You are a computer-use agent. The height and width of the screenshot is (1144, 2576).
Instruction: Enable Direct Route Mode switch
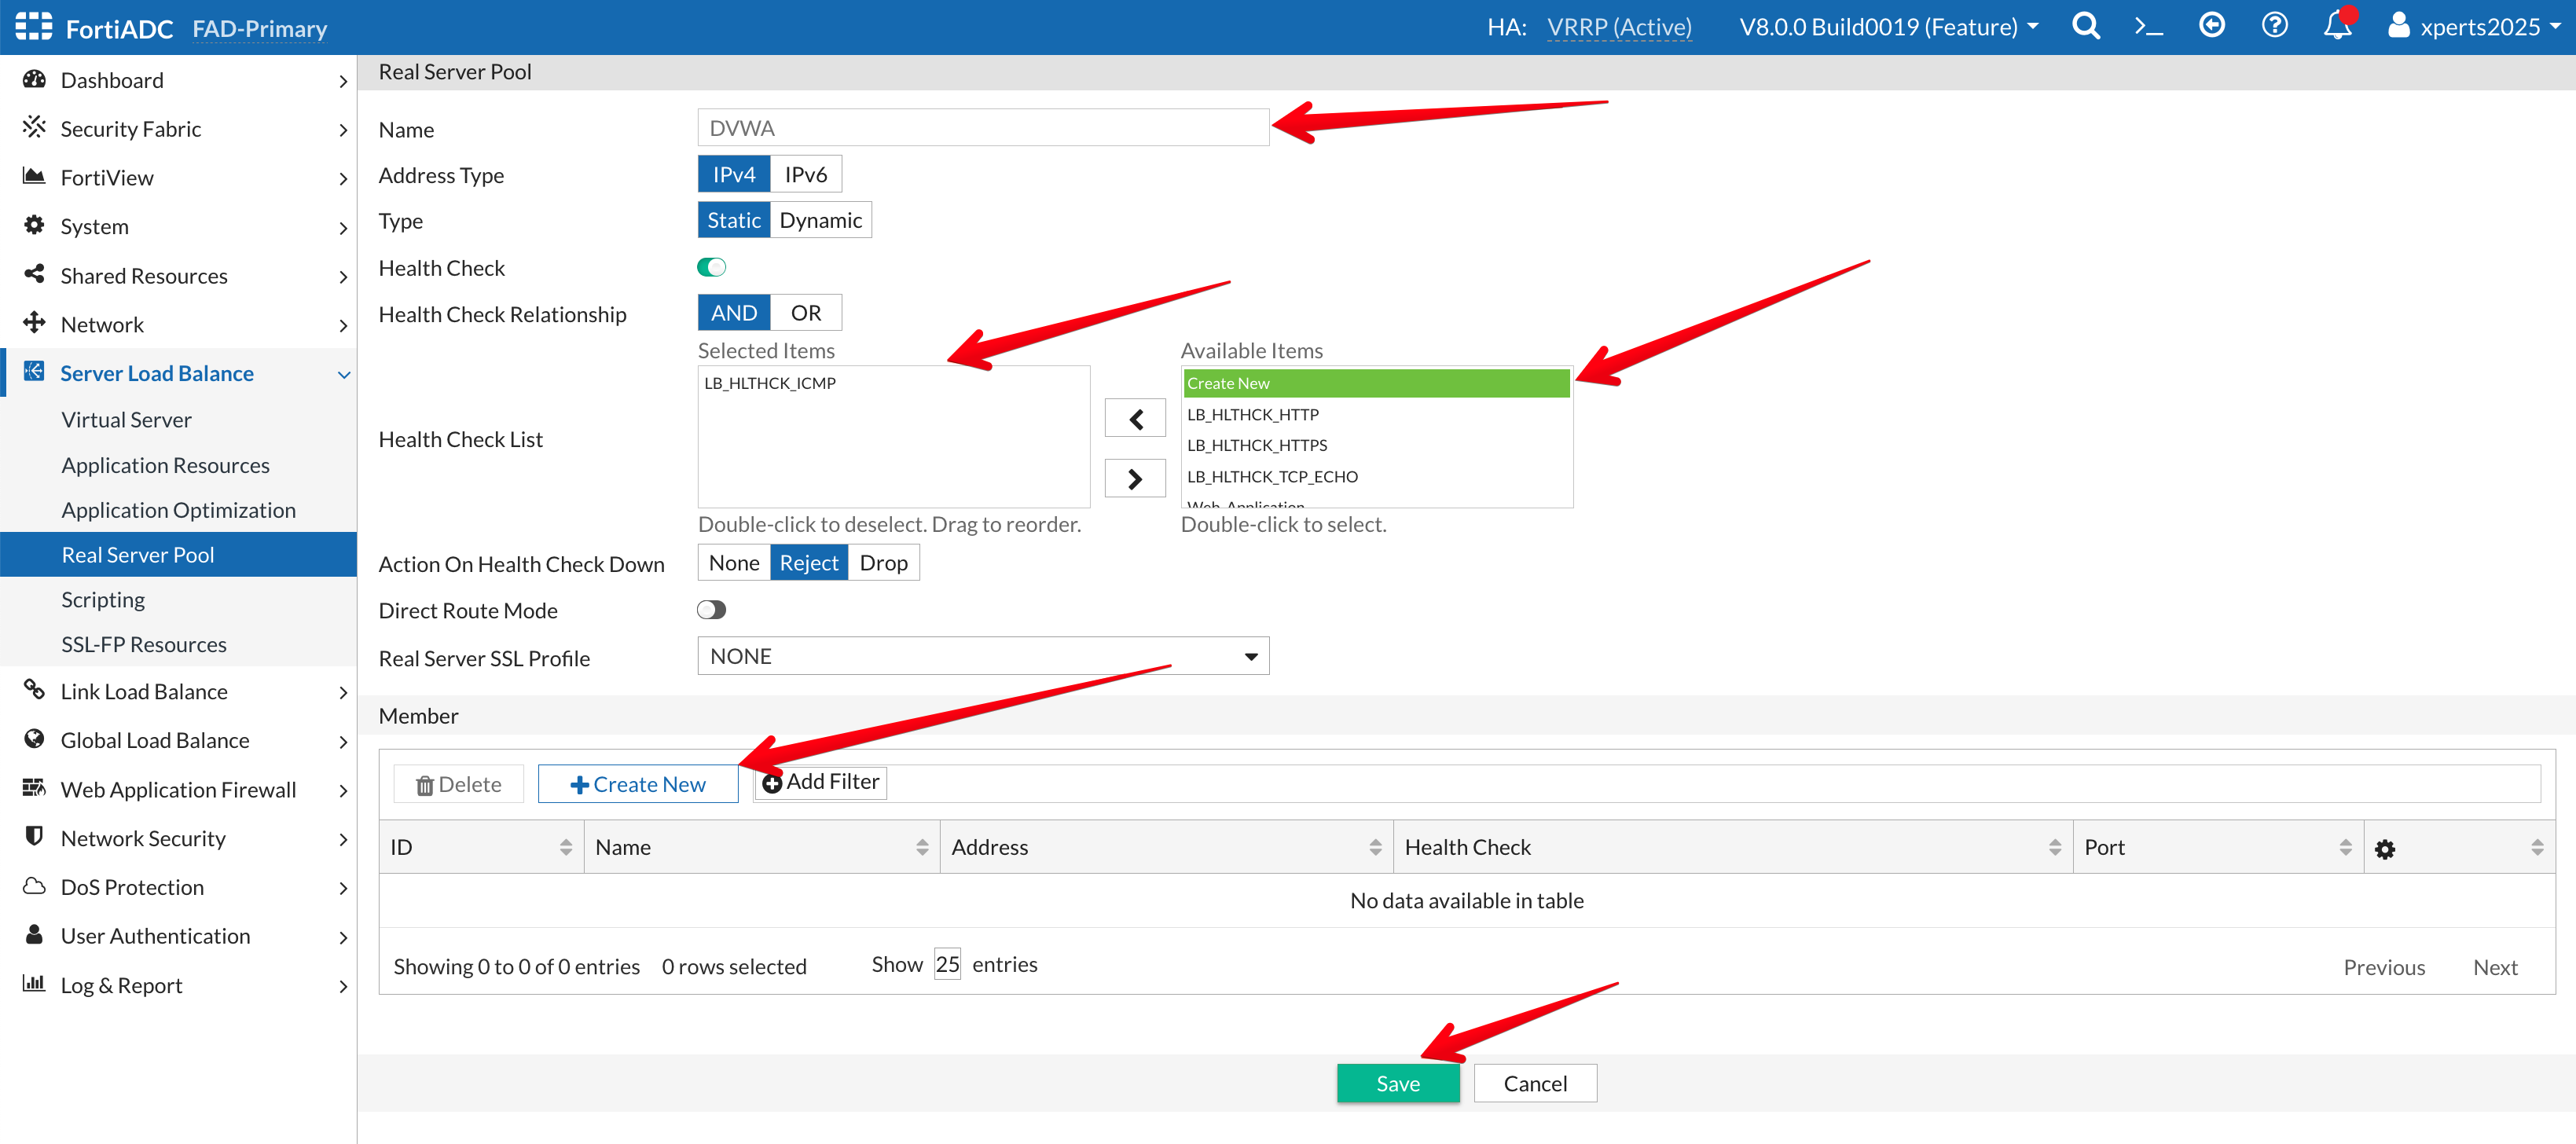click(x=711, y=610)
